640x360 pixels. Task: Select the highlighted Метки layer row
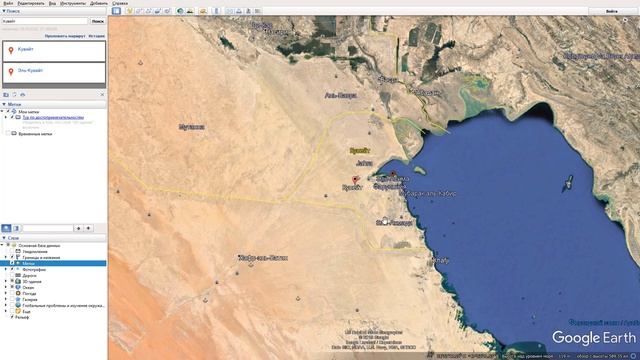tap(53, 263)
